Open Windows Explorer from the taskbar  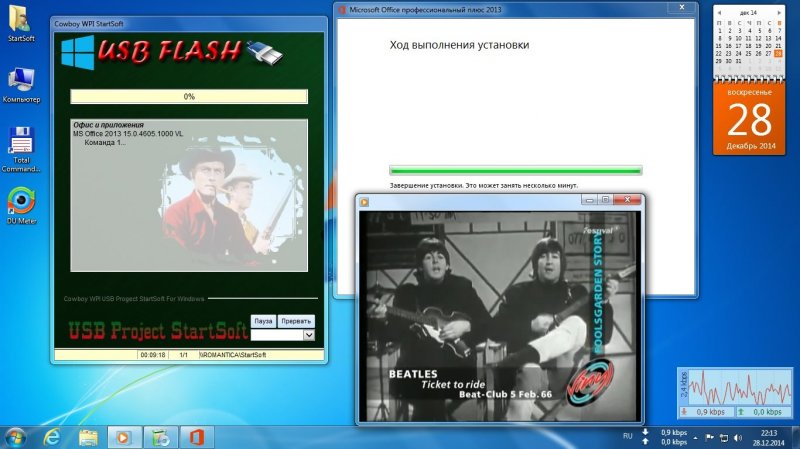coord(88,437)
